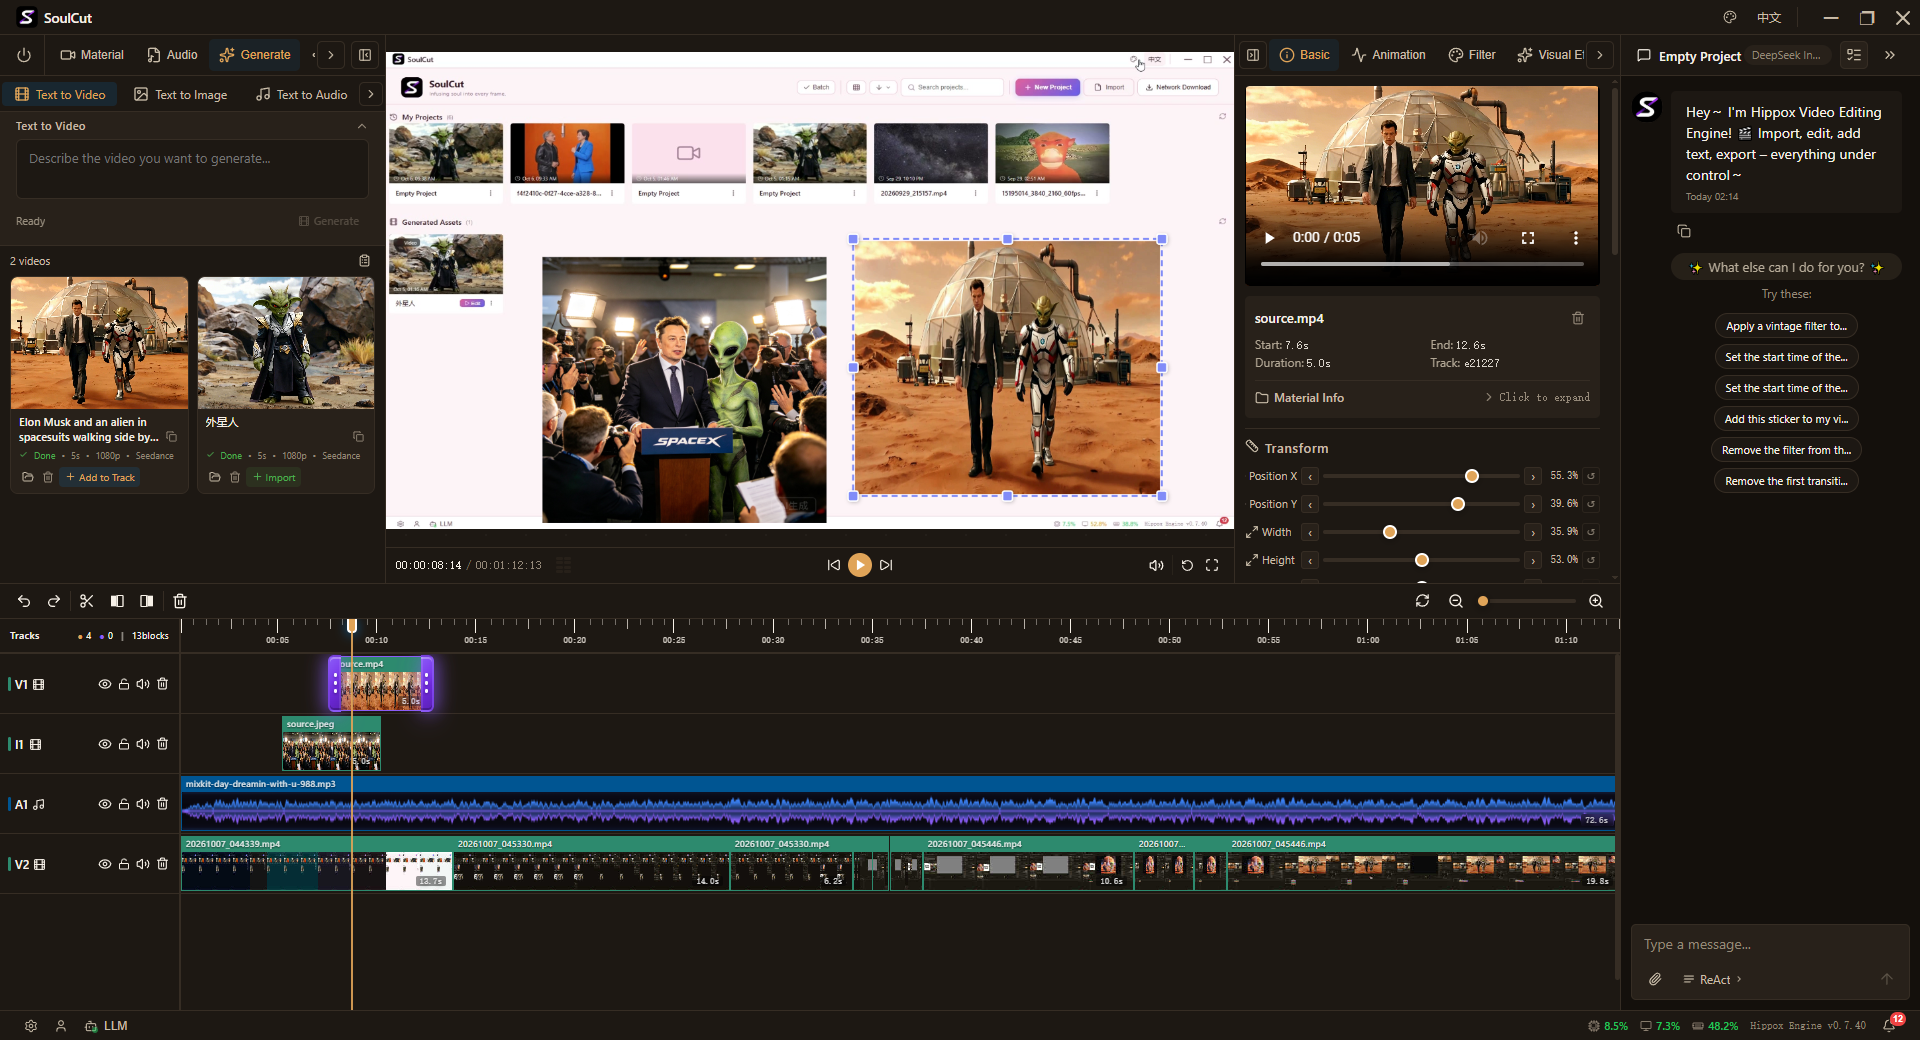Expand the chat panel double chevron

[x=1890, y=55]
